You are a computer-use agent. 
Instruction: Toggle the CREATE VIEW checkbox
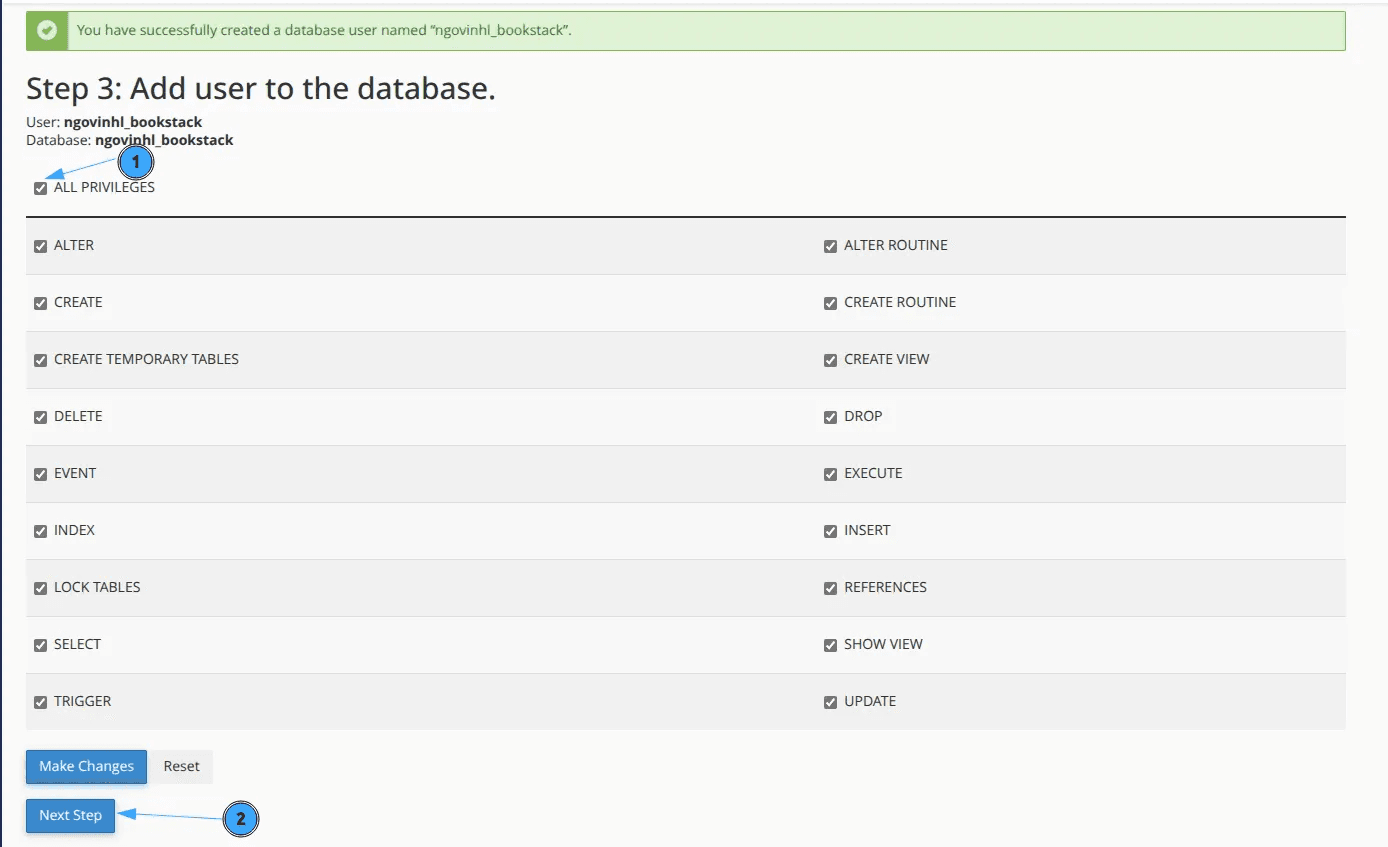point(830,360)
